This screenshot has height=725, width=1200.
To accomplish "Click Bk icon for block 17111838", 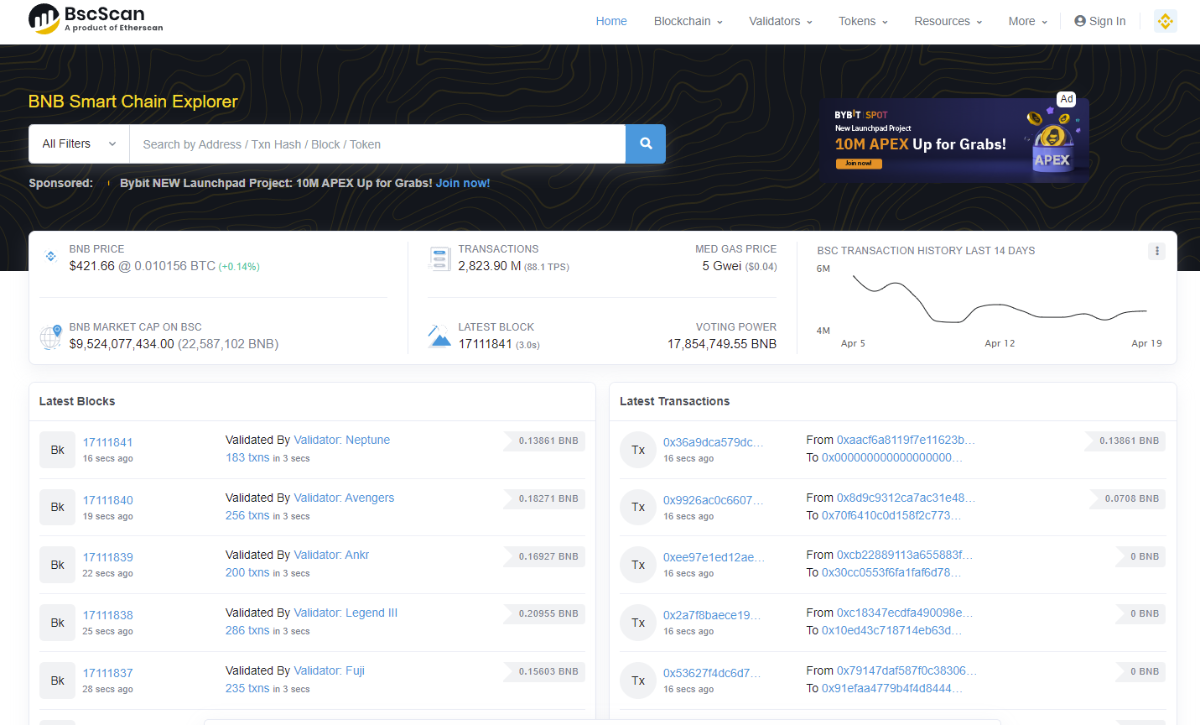I will coord(58,623).
